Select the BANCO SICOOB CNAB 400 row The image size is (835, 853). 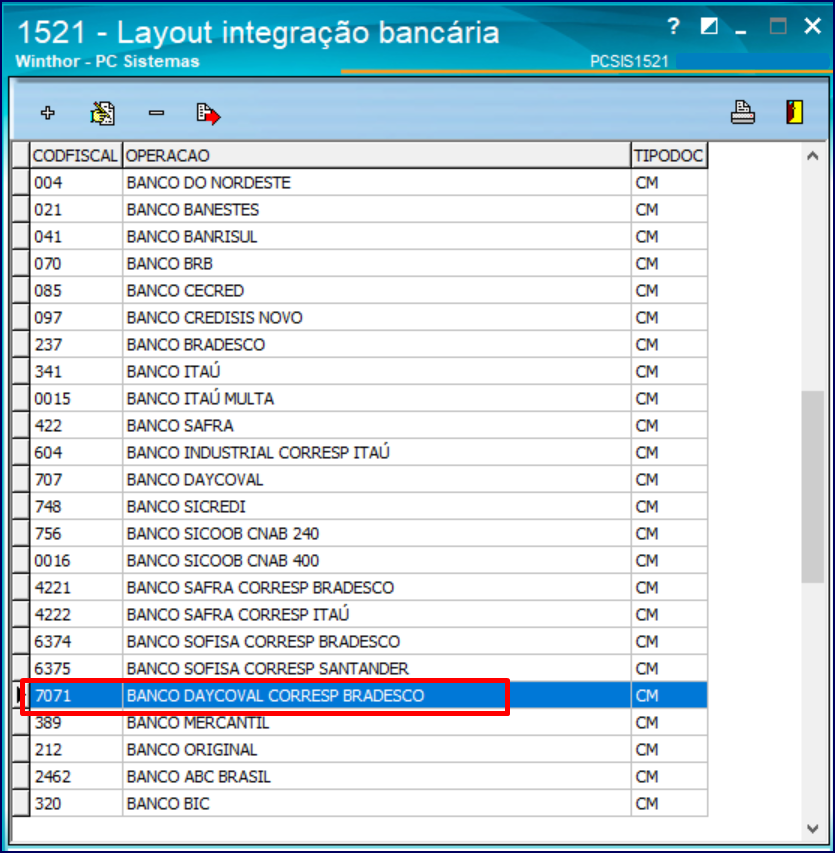pos(360,560)
